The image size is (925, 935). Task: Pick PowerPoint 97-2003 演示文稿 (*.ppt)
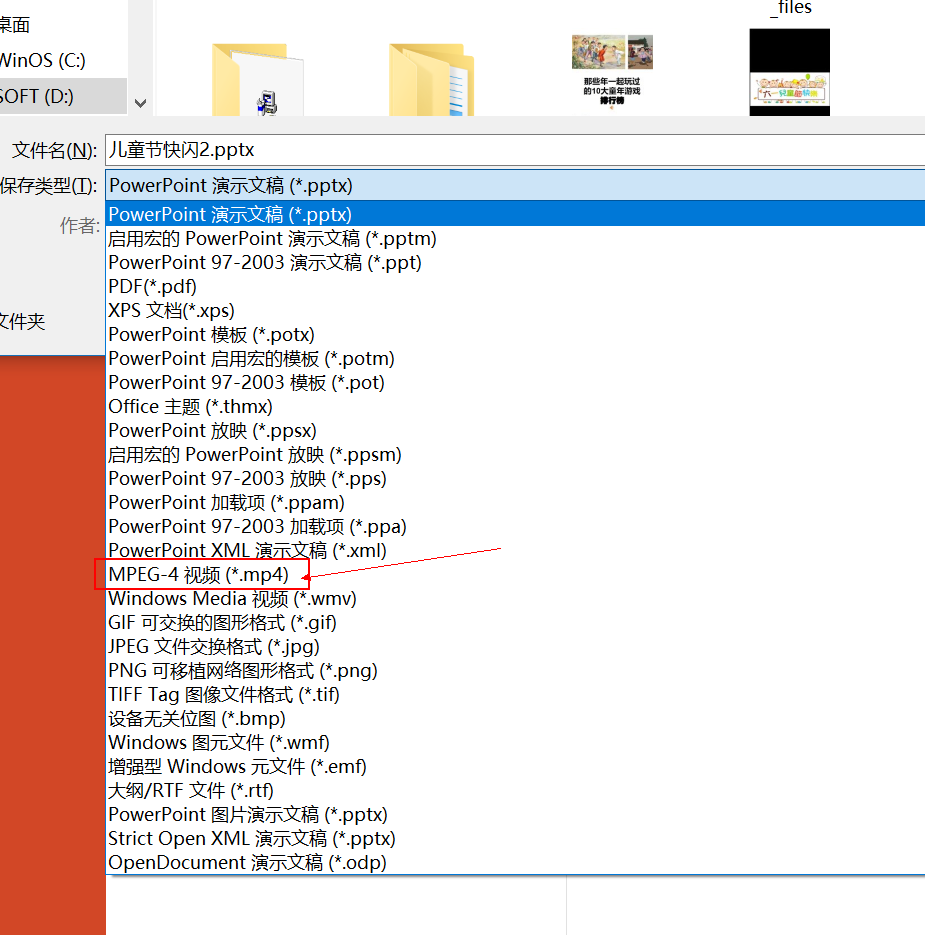click(x=515, y=262)
